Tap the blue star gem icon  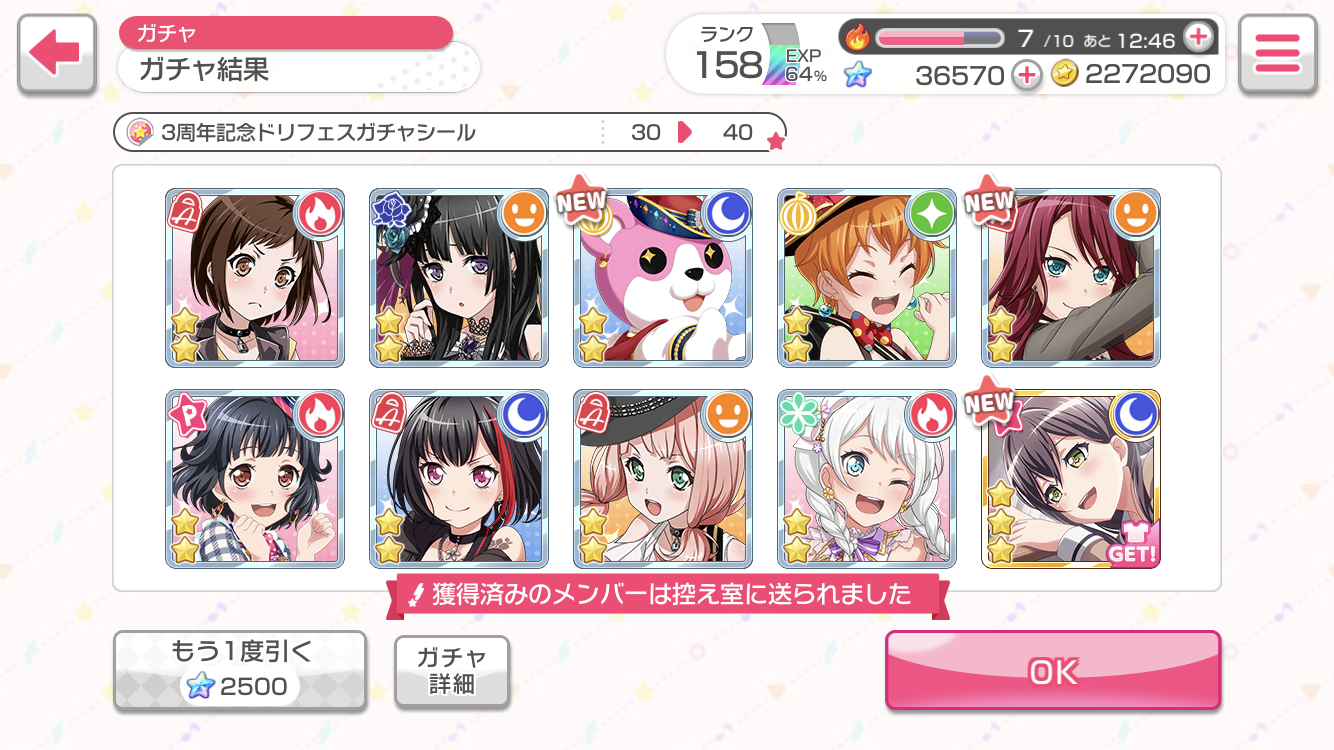pos(857,74)
